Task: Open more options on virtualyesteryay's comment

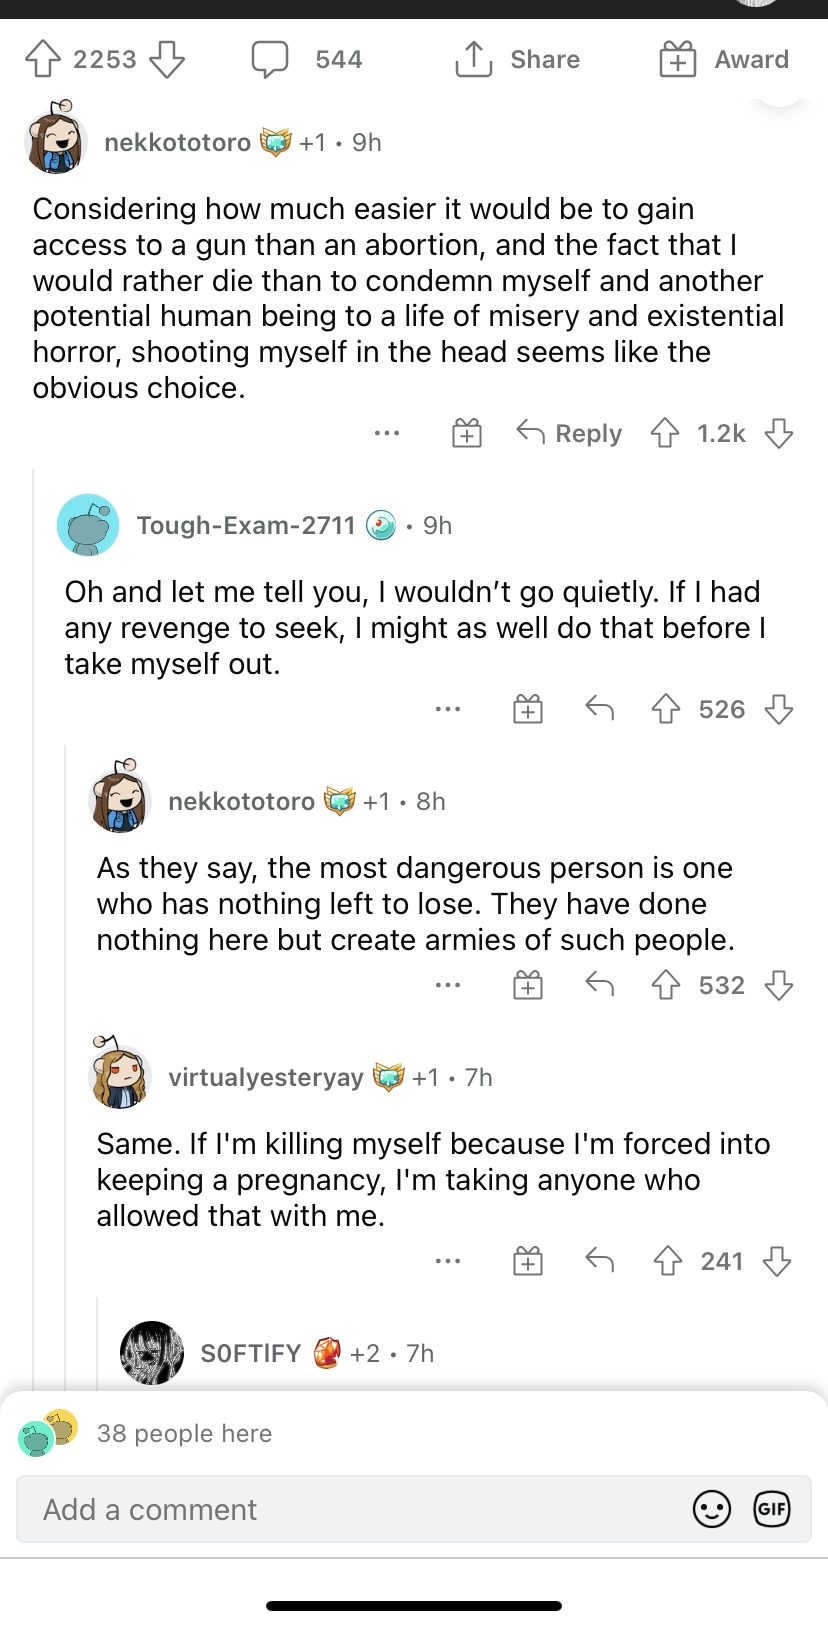Action: pos(448,1261)
